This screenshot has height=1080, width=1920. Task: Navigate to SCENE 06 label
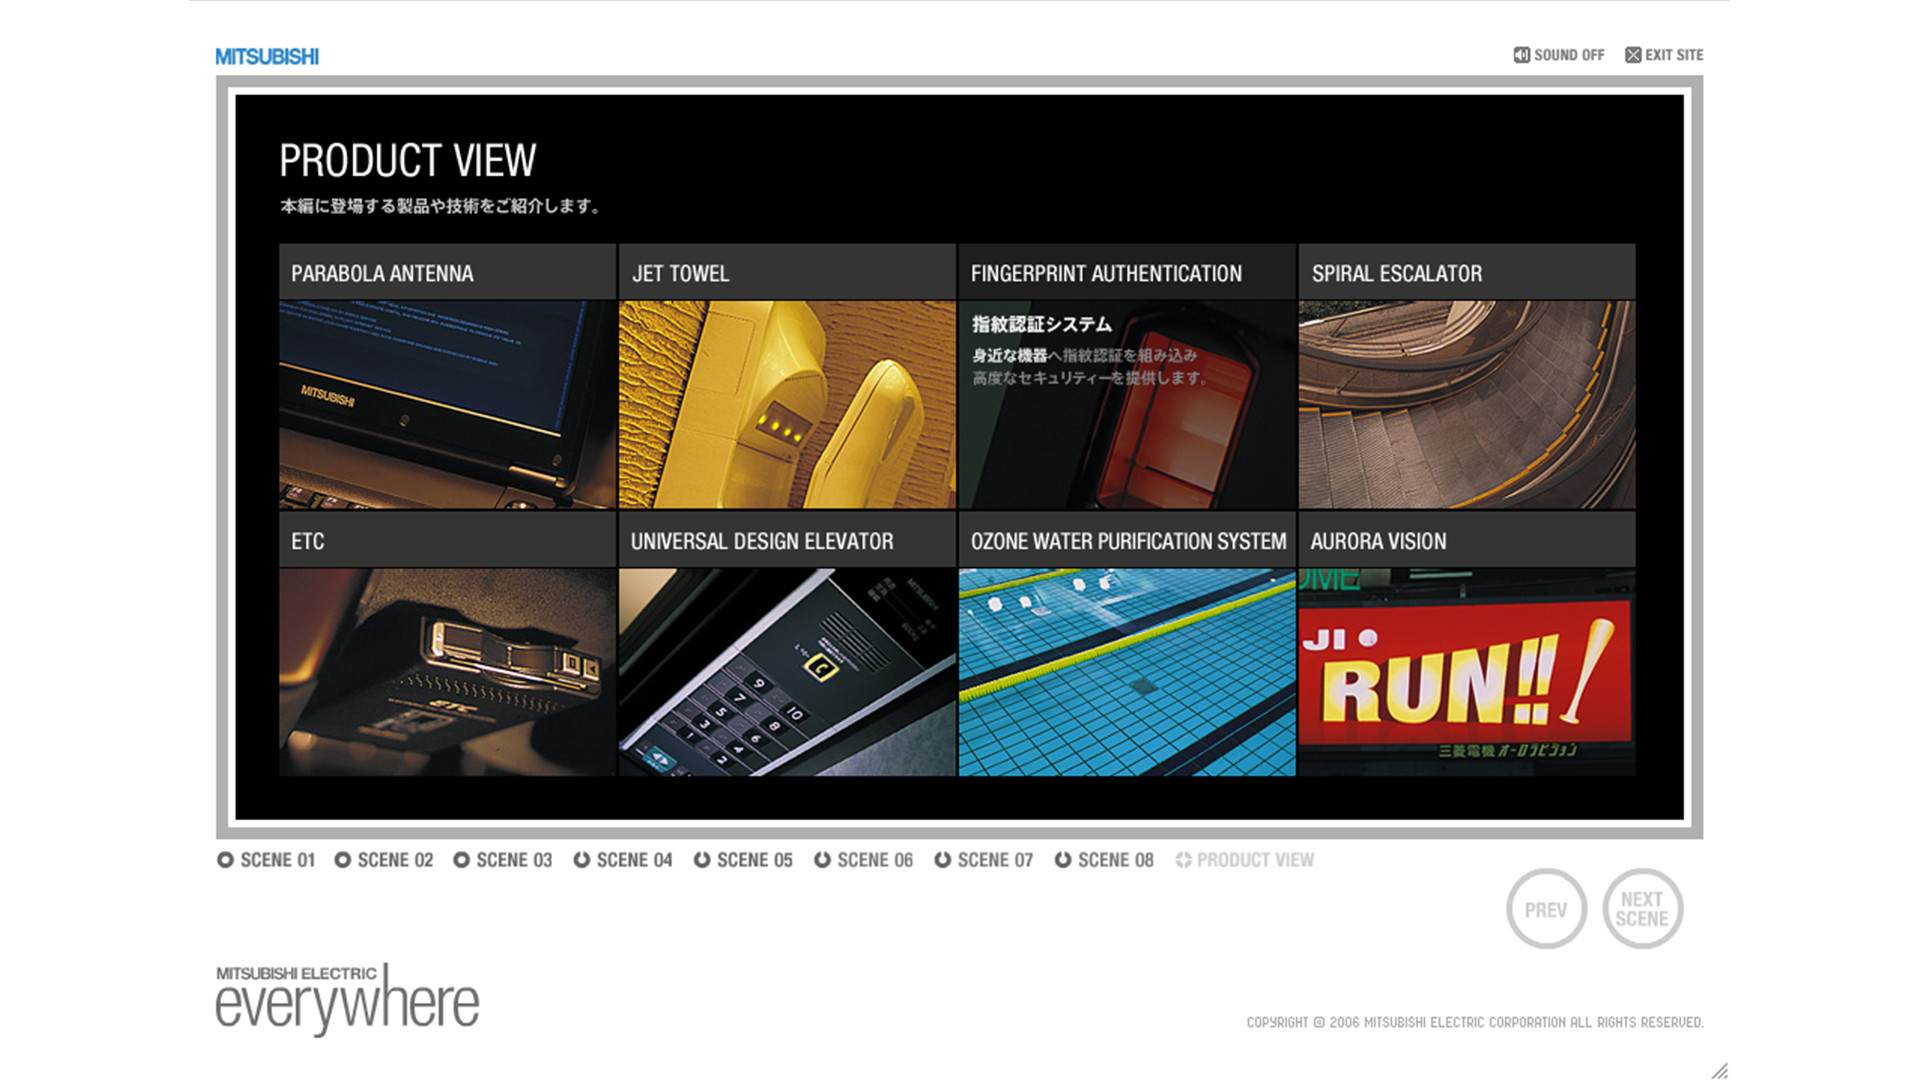point(875,860)
